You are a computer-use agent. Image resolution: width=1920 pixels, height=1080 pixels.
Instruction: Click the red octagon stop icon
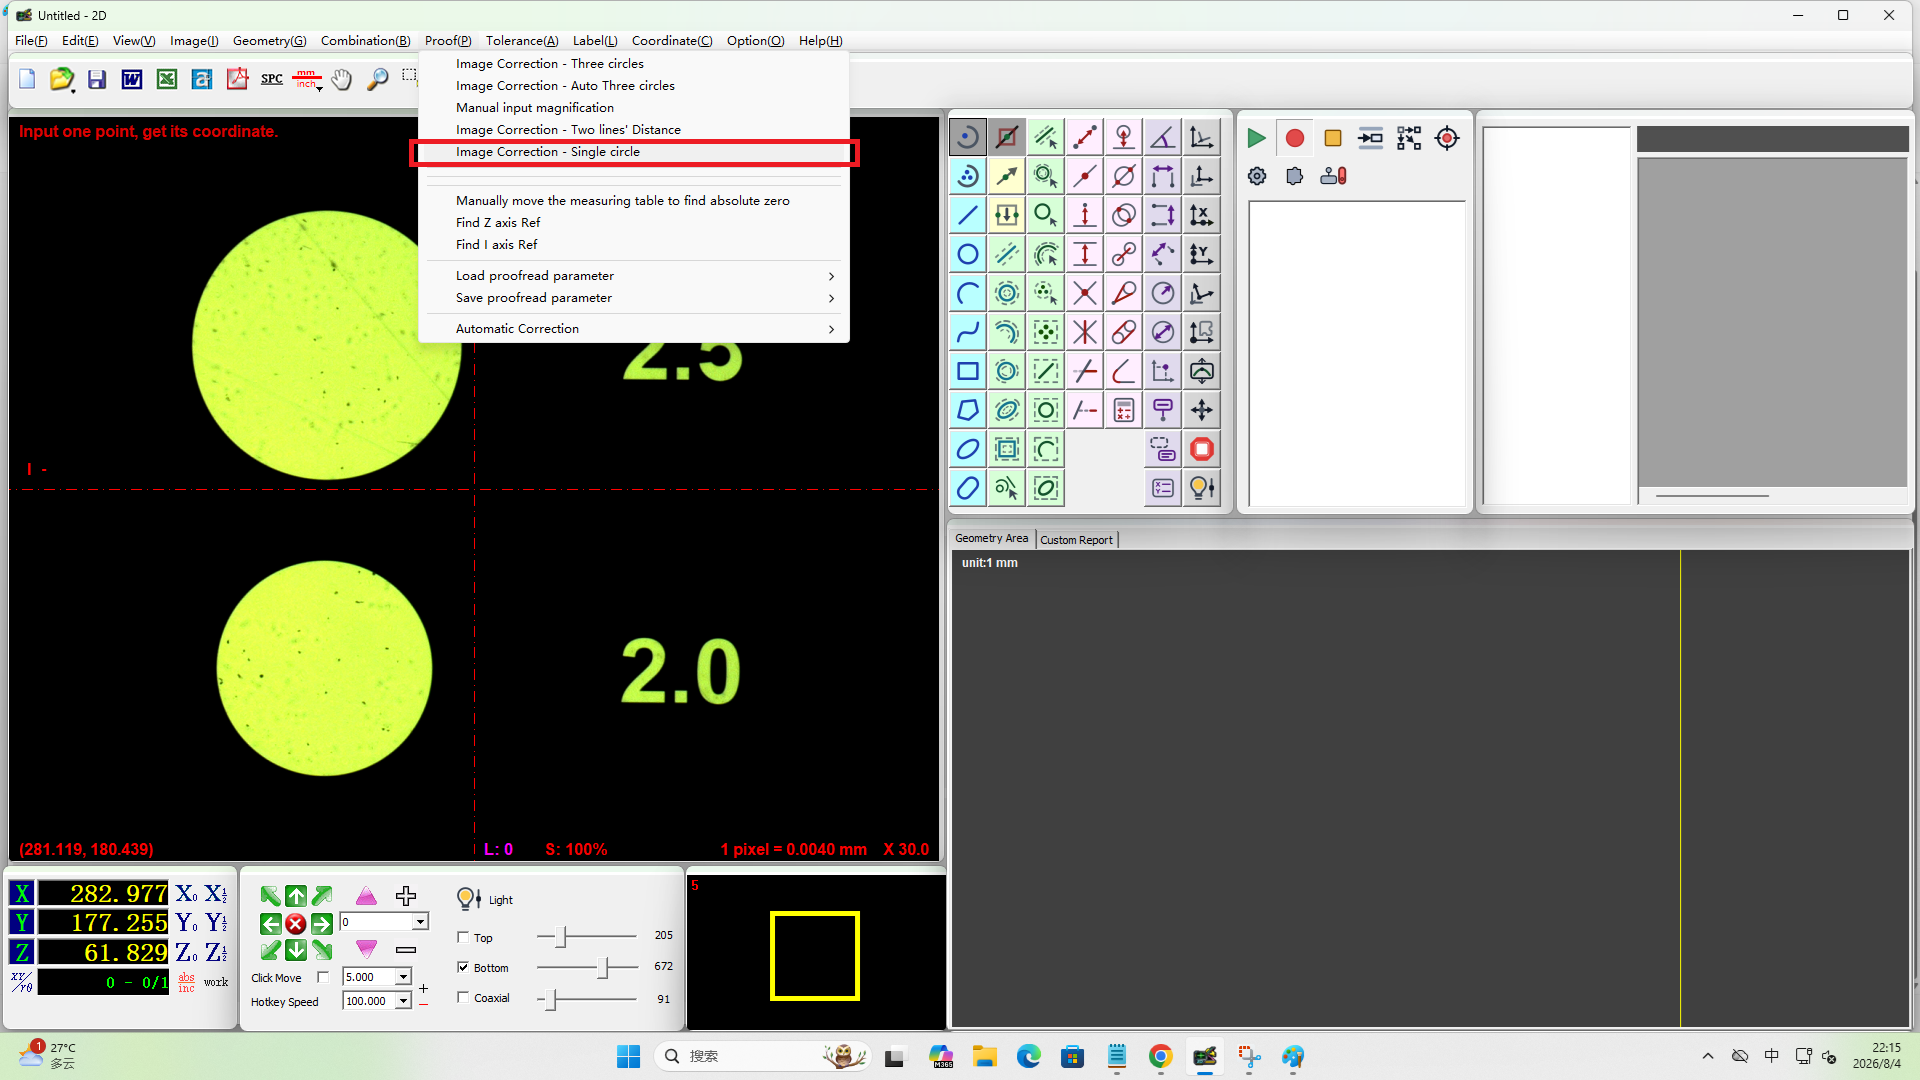click(x=1202, y=449)
